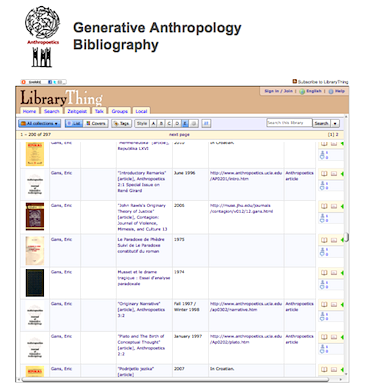This screenshot has width=366, height=388.
Task: Open the Talk tab
Action: click(99, 111)
